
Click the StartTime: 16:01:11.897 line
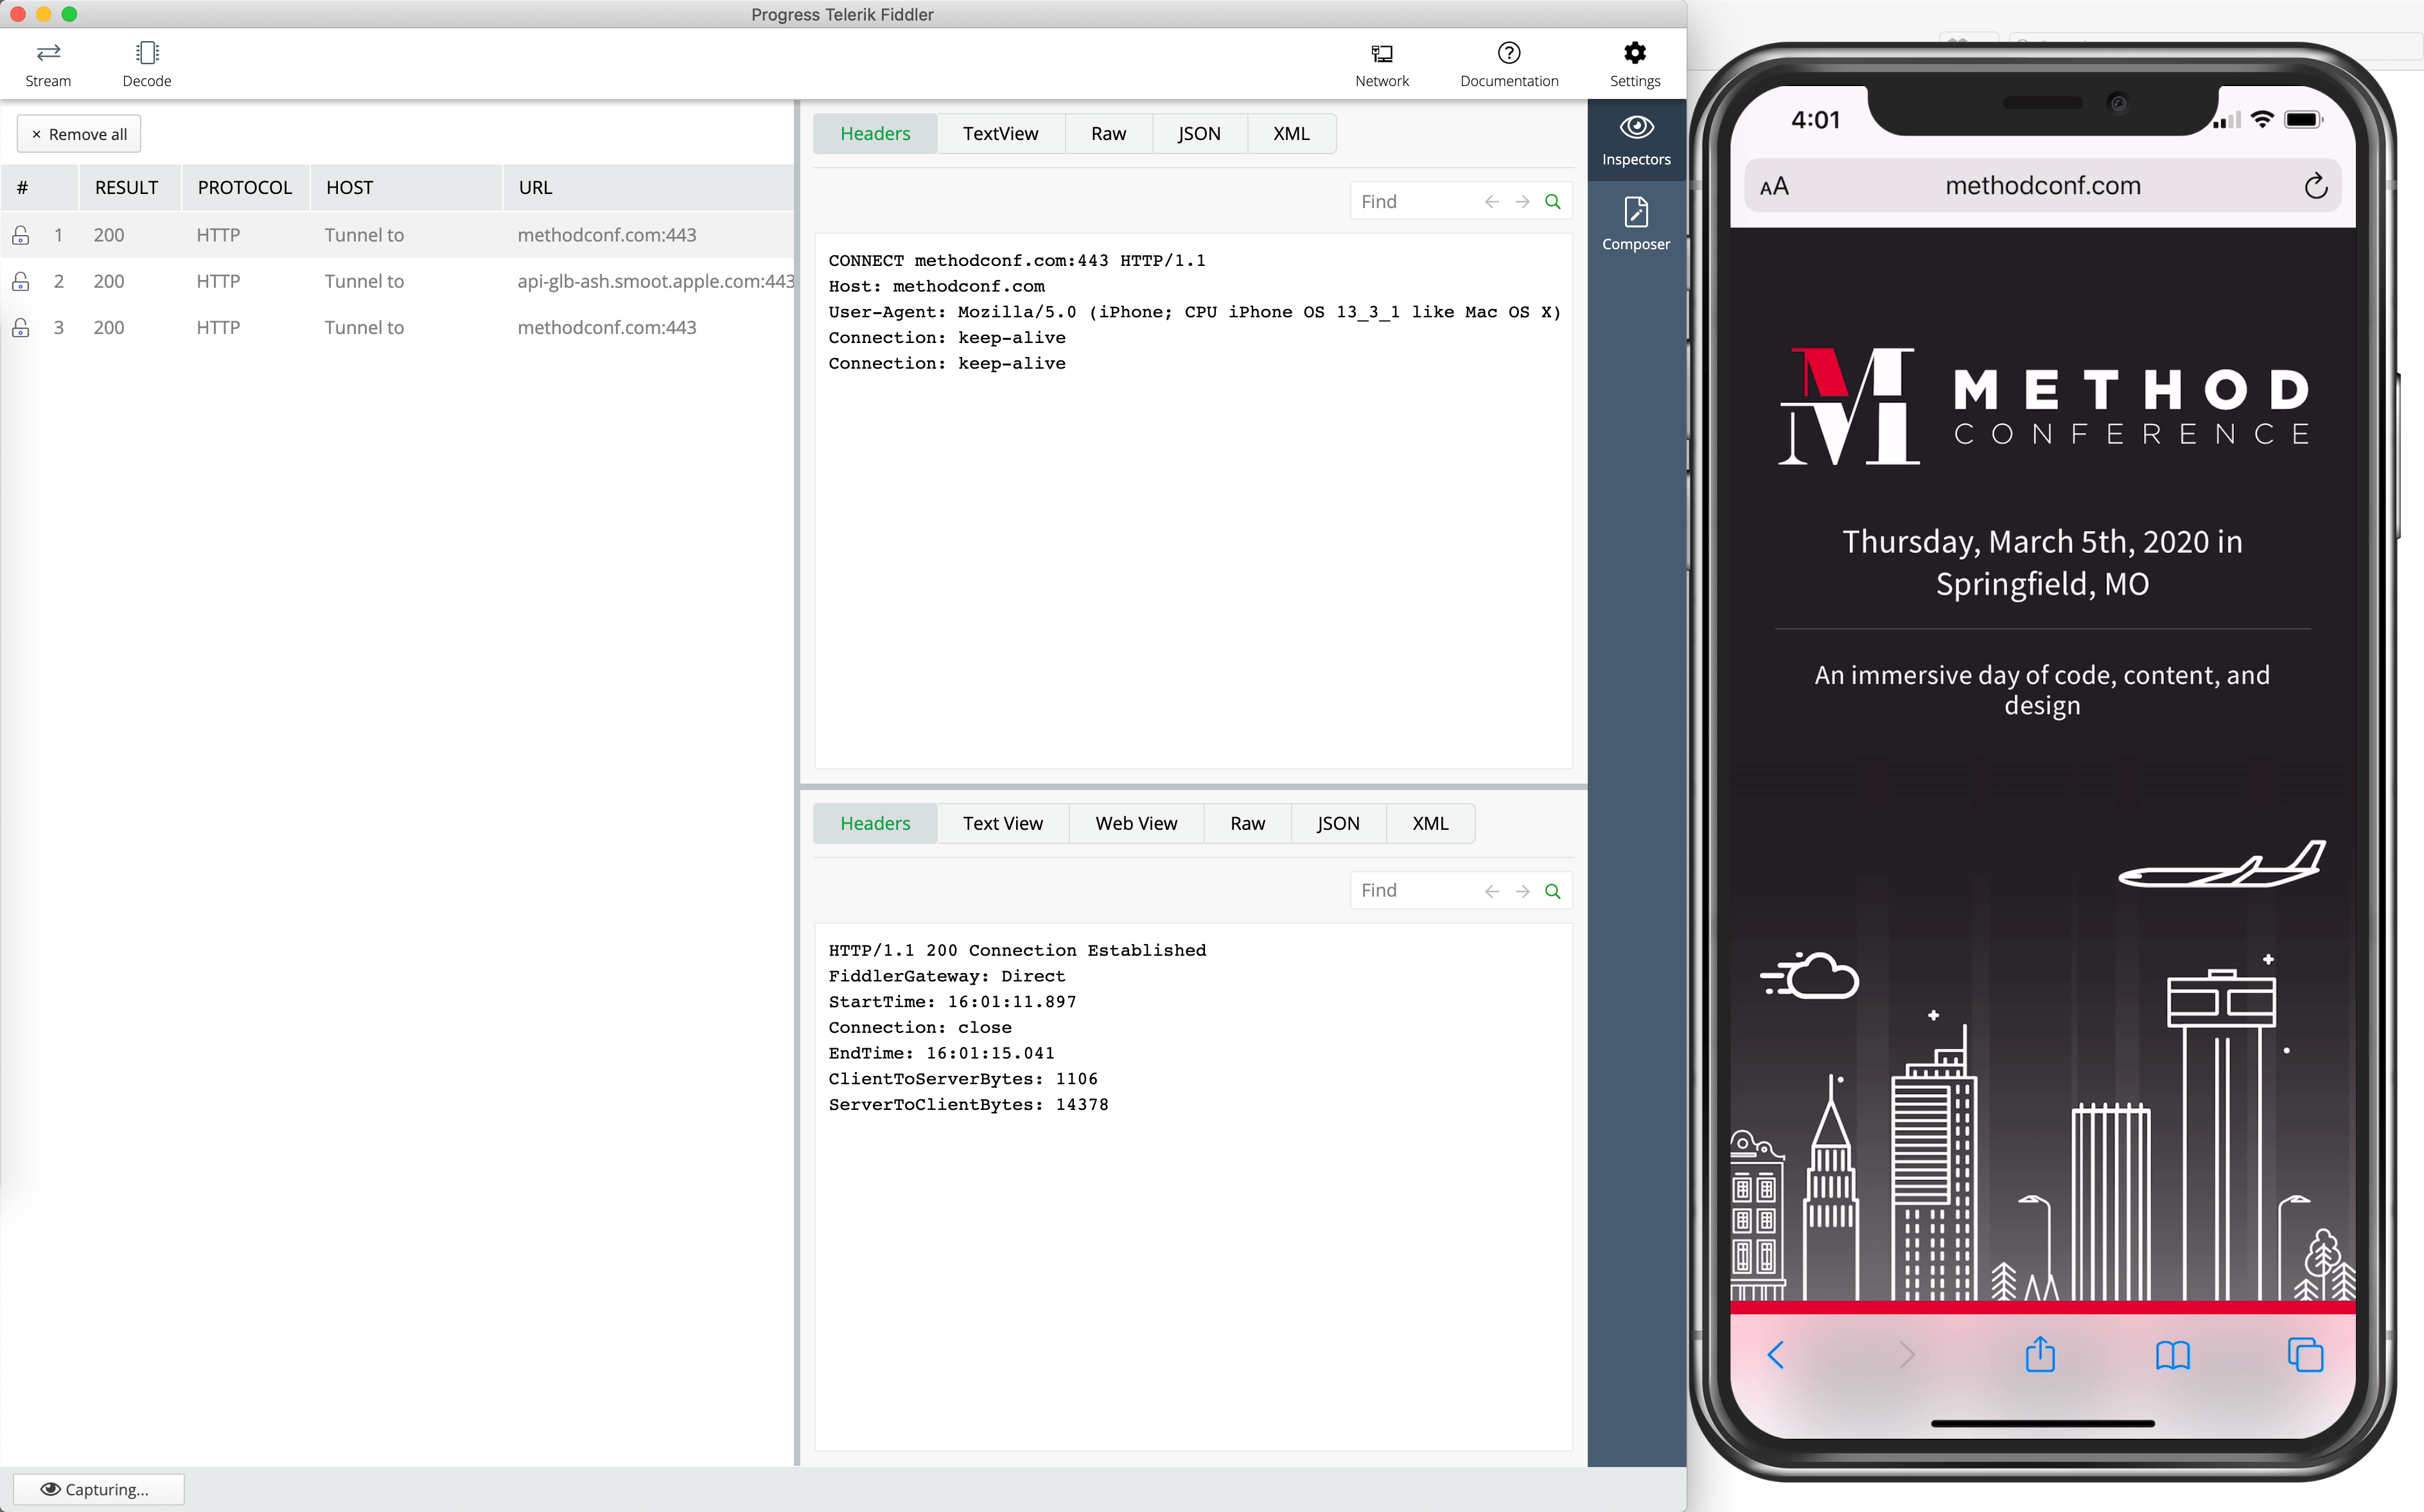tap(952, 1002)
